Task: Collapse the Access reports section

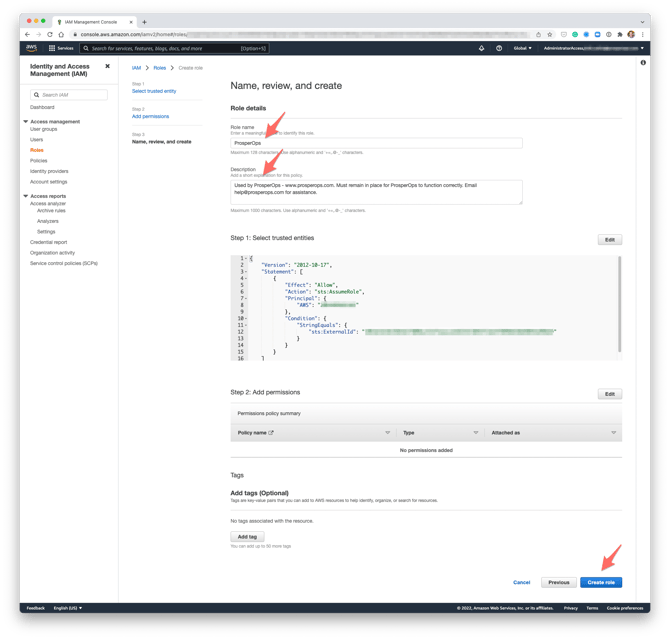Action: pos(26,196)
